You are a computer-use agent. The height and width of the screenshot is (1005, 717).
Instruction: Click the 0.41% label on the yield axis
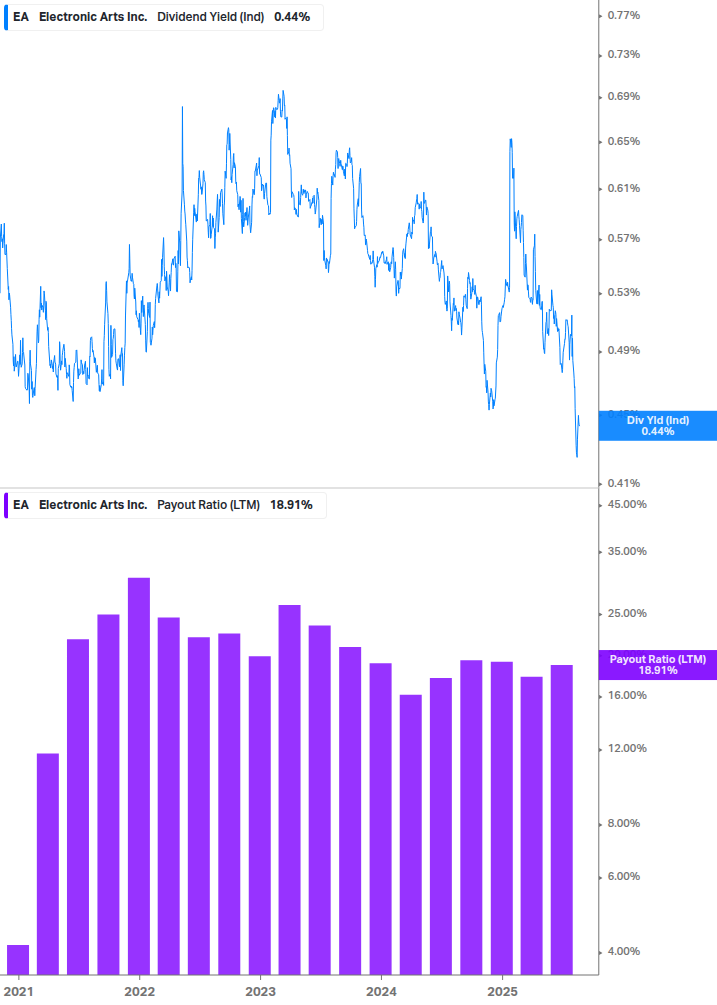tap(623, 483)
